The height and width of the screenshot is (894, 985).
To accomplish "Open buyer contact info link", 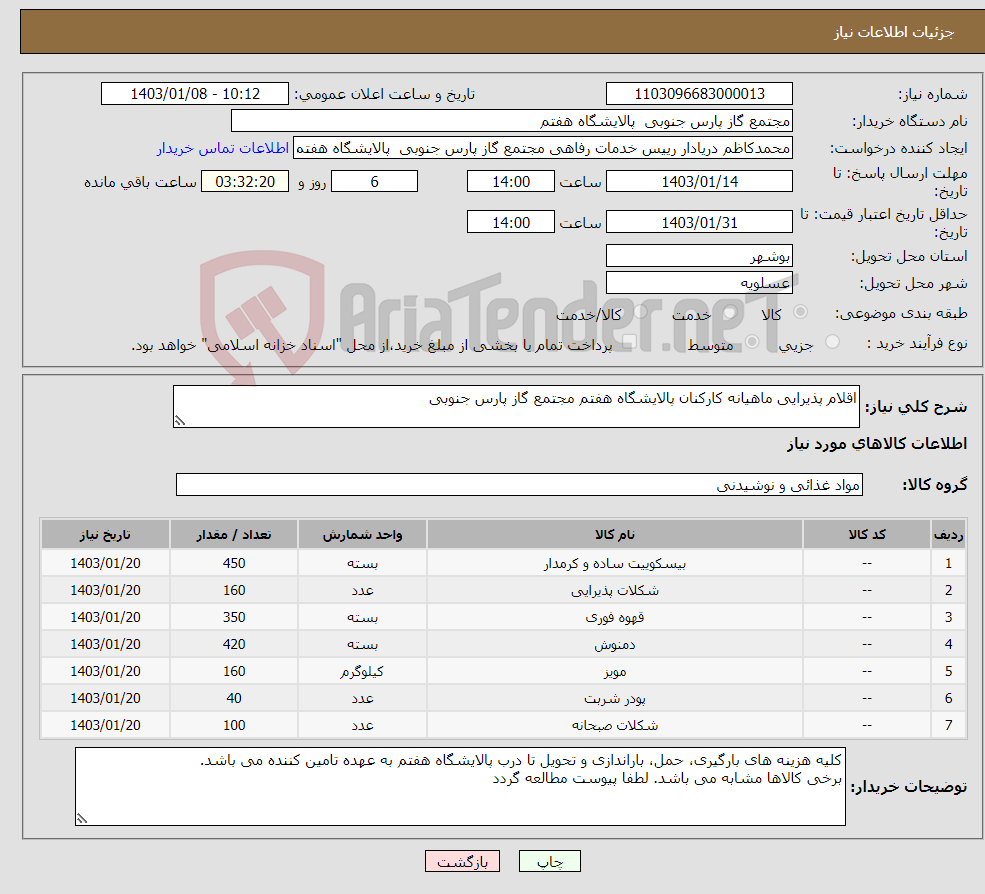I will pos(223,148).
